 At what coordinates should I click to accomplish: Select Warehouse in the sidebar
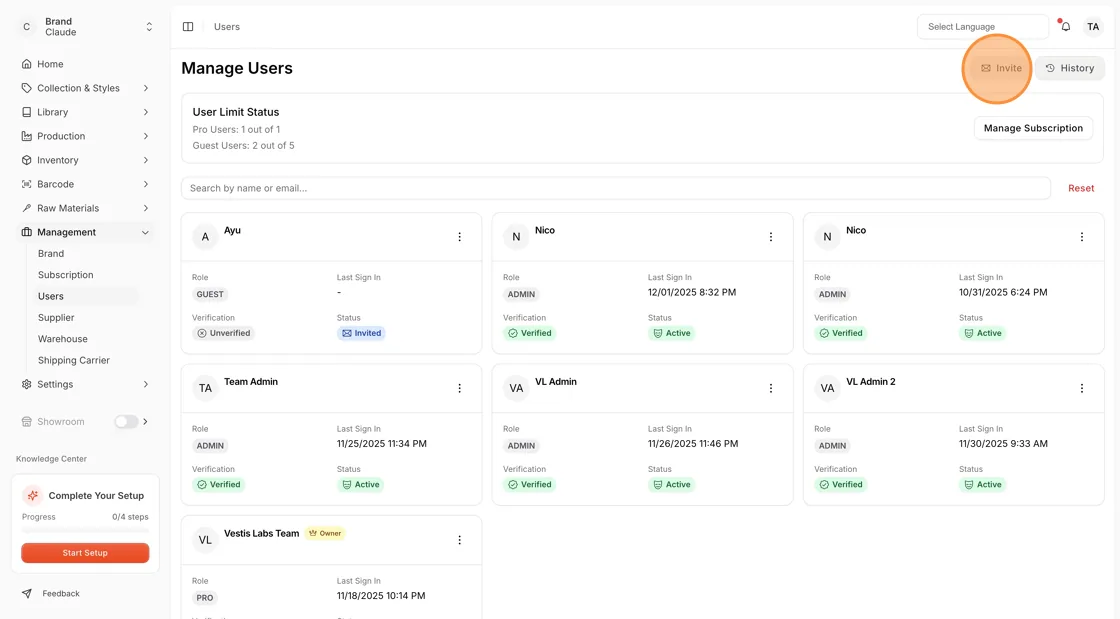pyautogui.click(x=63, y=339)
